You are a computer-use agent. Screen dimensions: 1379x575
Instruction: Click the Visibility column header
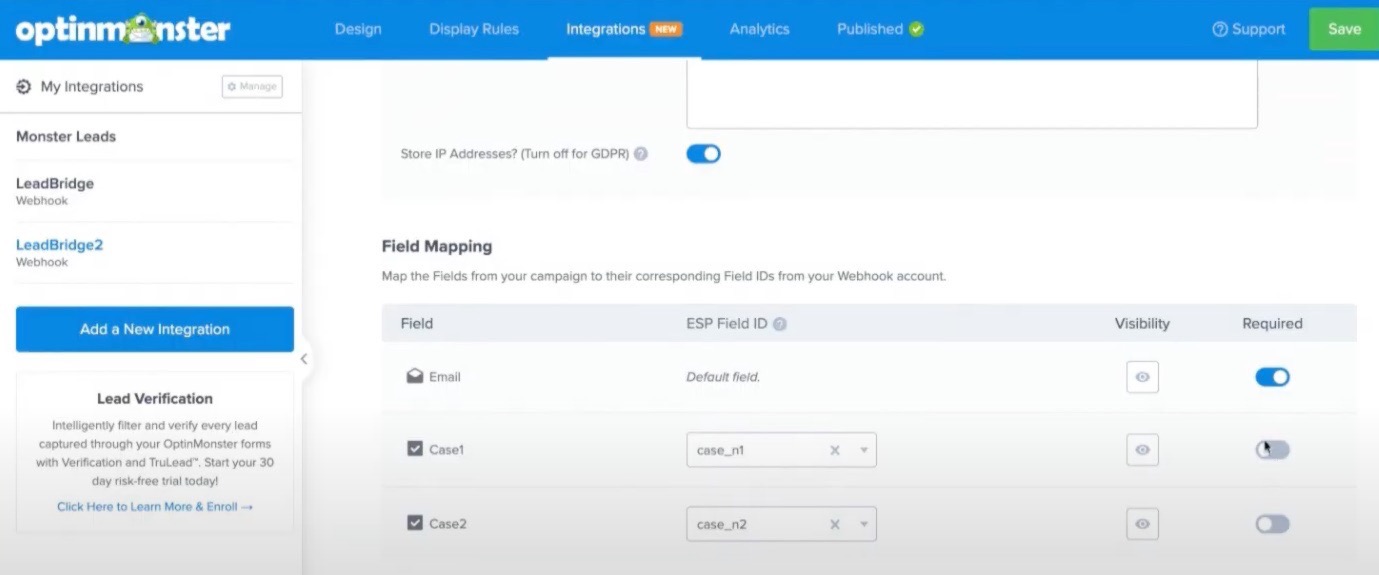tap(1142, 324)
